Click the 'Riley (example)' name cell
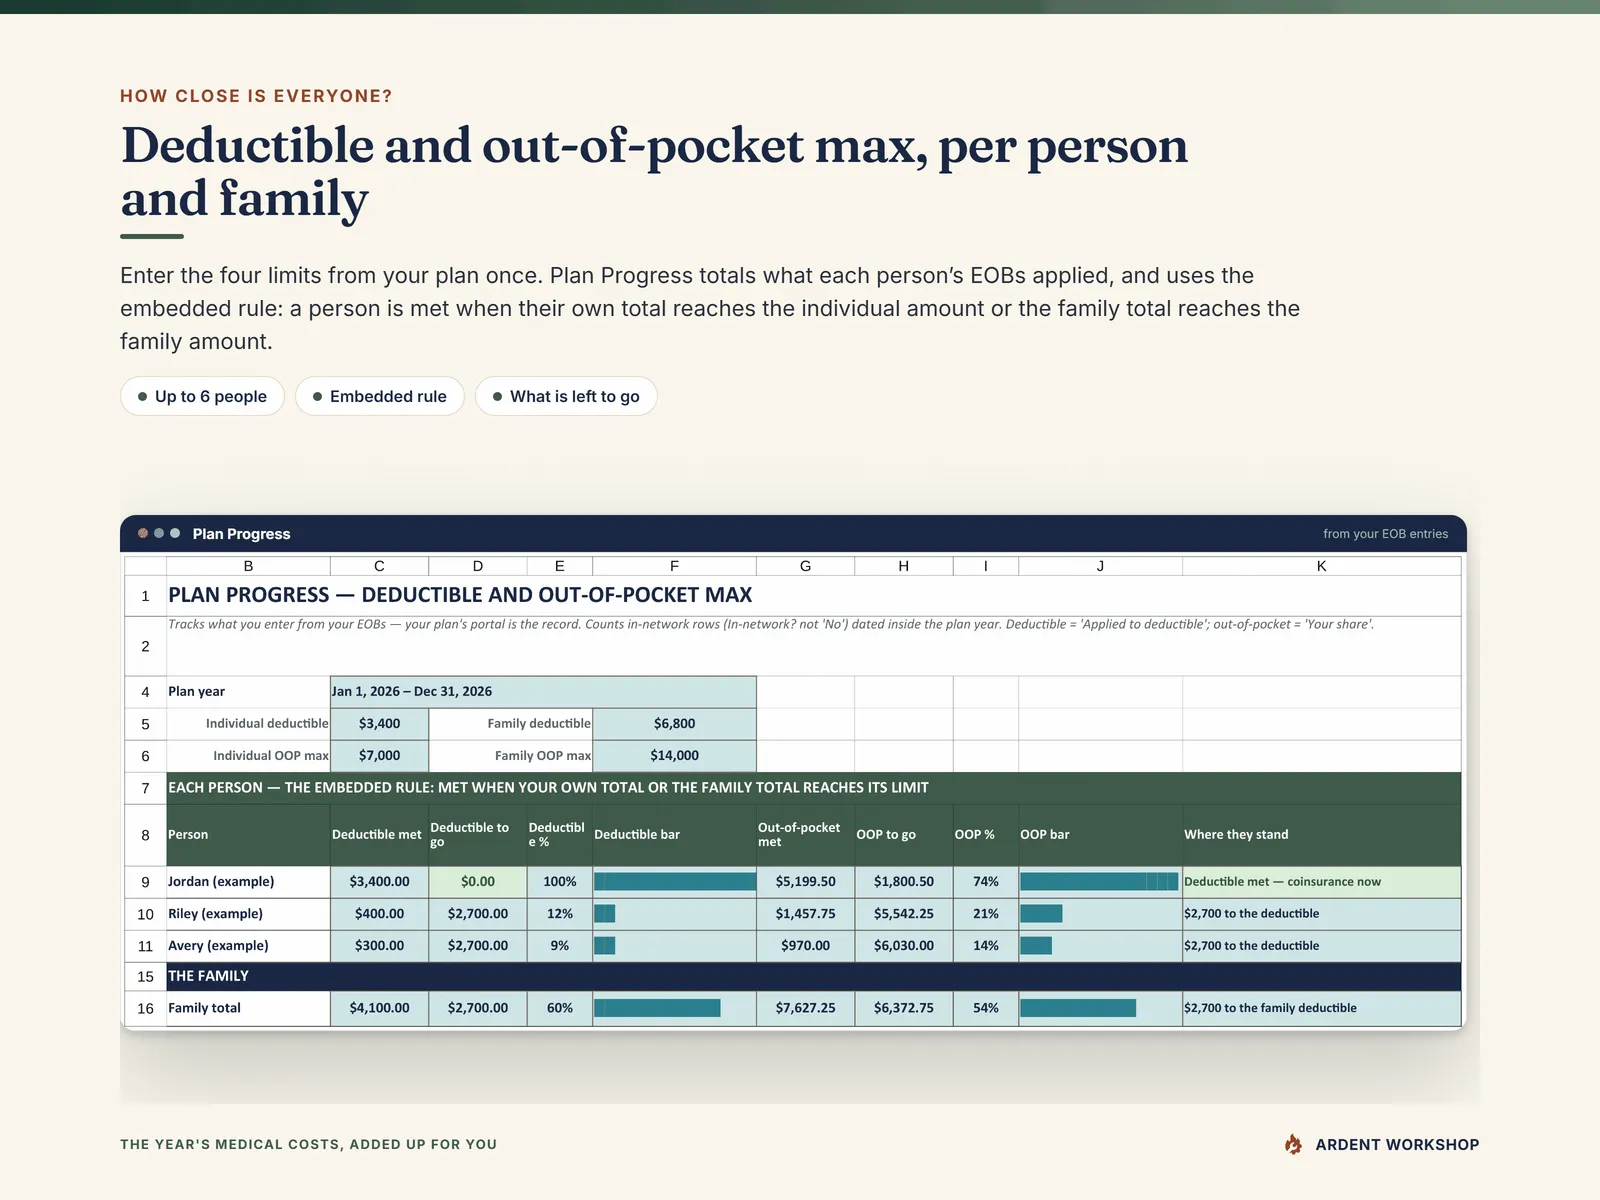This screenshot has height=1200, width=1600. [x=248, y=913]
